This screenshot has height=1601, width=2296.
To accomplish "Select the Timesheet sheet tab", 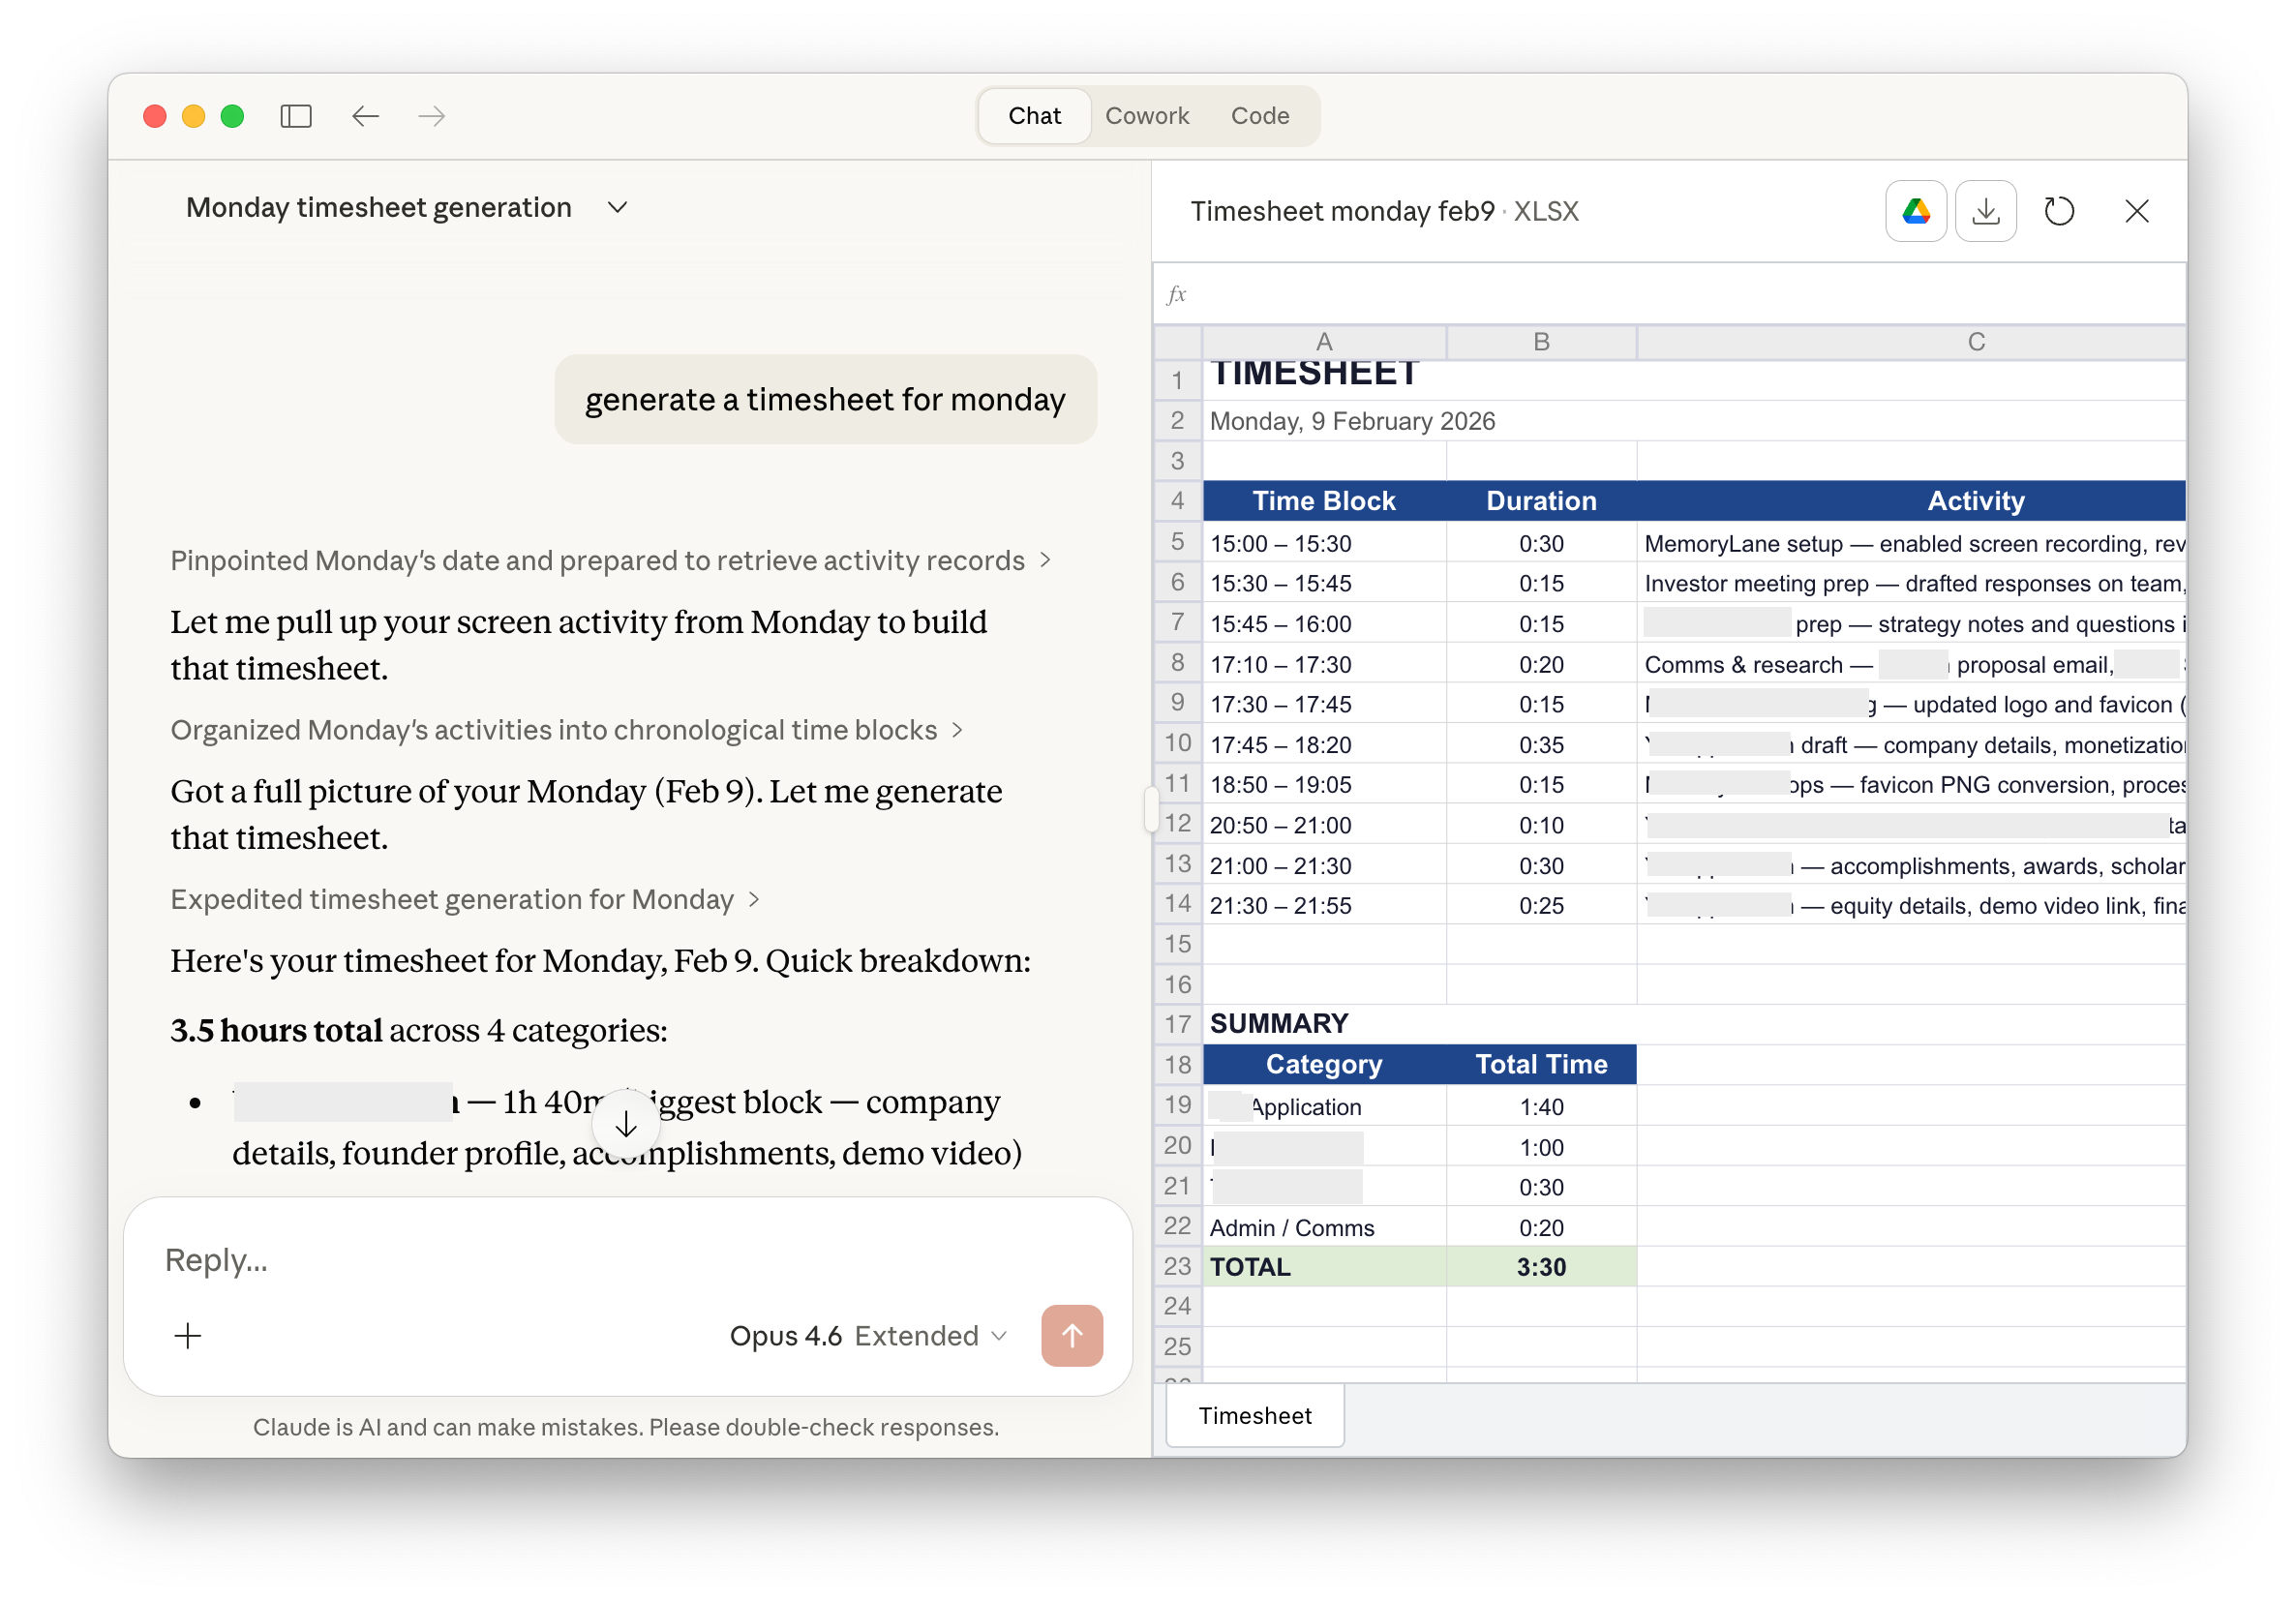I will 1254,1416.
